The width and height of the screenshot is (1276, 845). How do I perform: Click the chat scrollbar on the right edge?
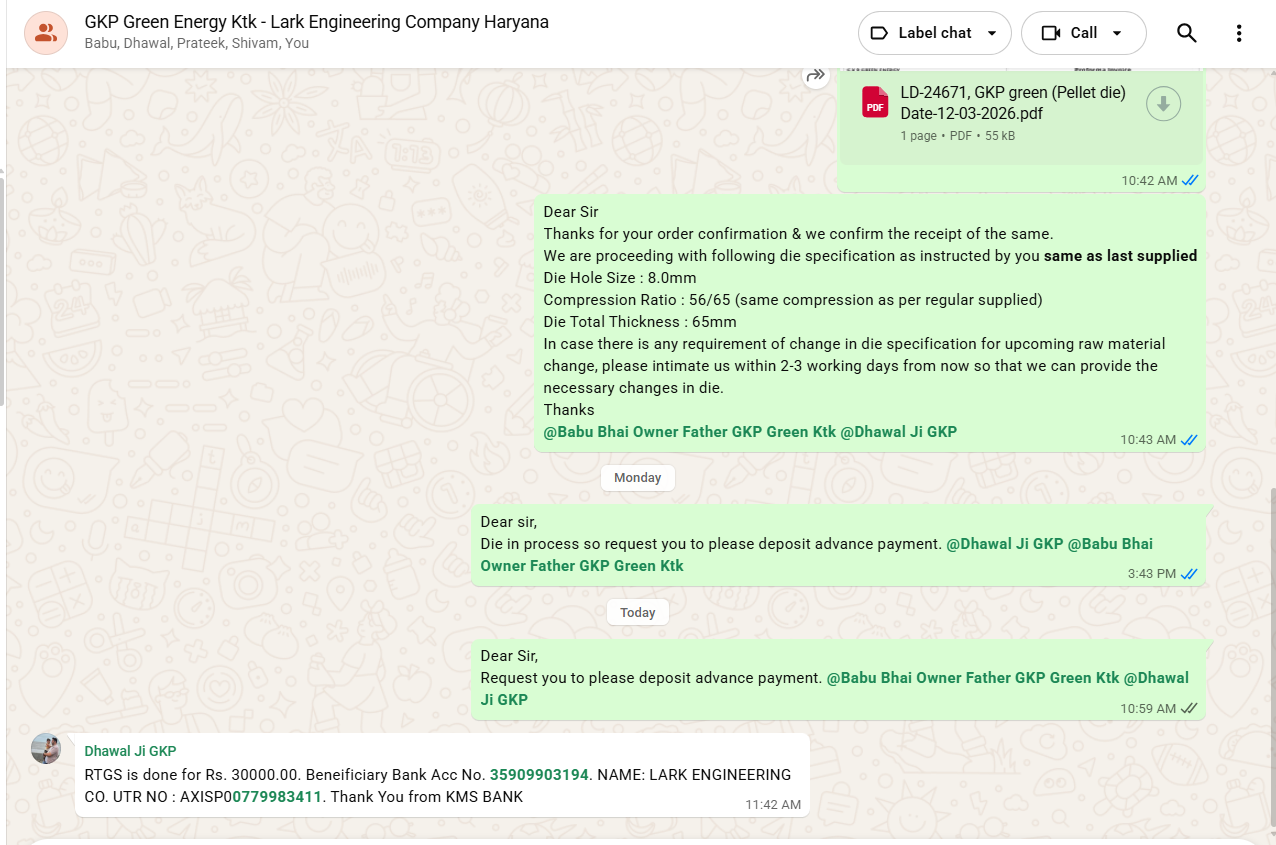point(1272,650)
